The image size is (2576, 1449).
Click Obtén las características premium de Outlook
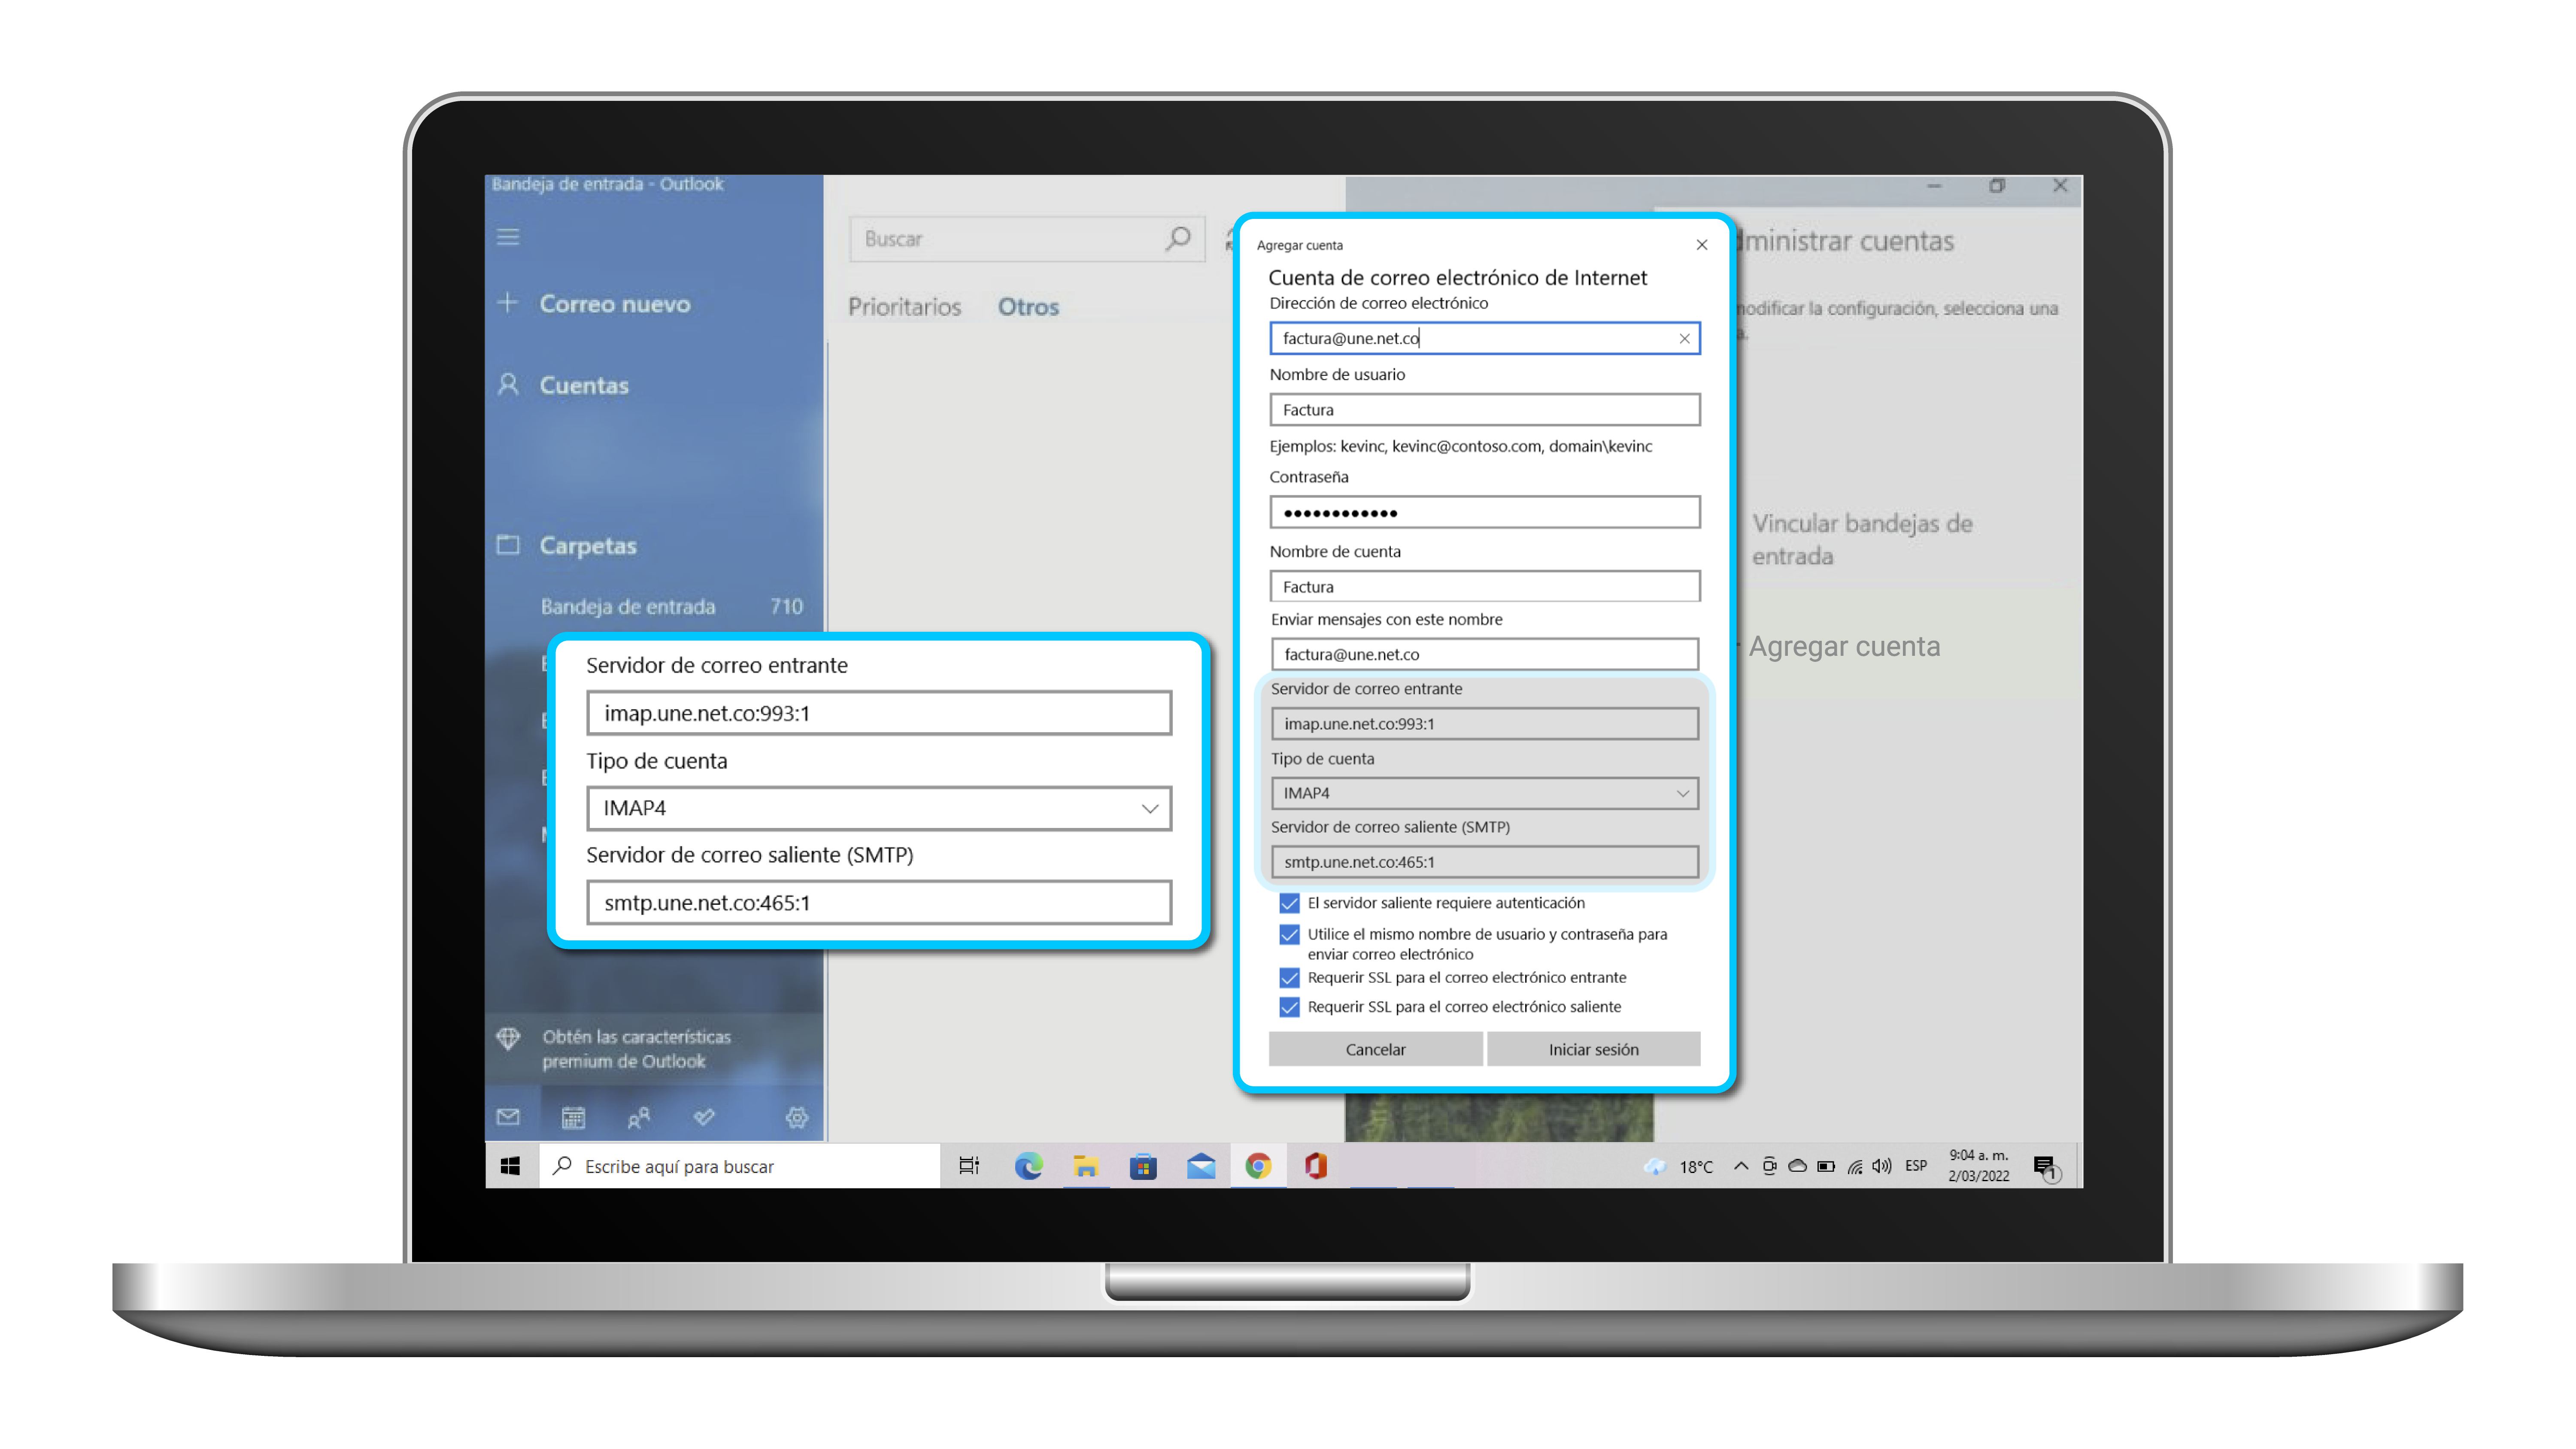pyautogui.click(x=636, y=1048)
